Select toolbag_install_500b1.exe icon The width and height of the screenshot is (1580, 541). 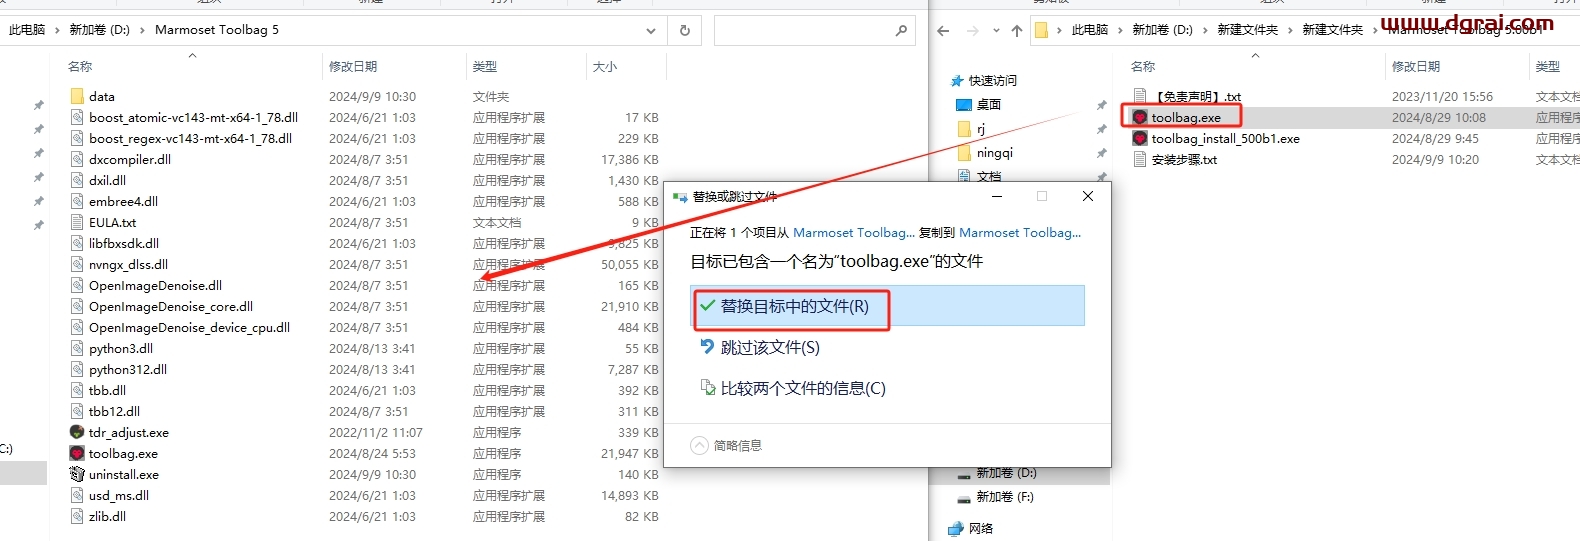click(1140, 138)
